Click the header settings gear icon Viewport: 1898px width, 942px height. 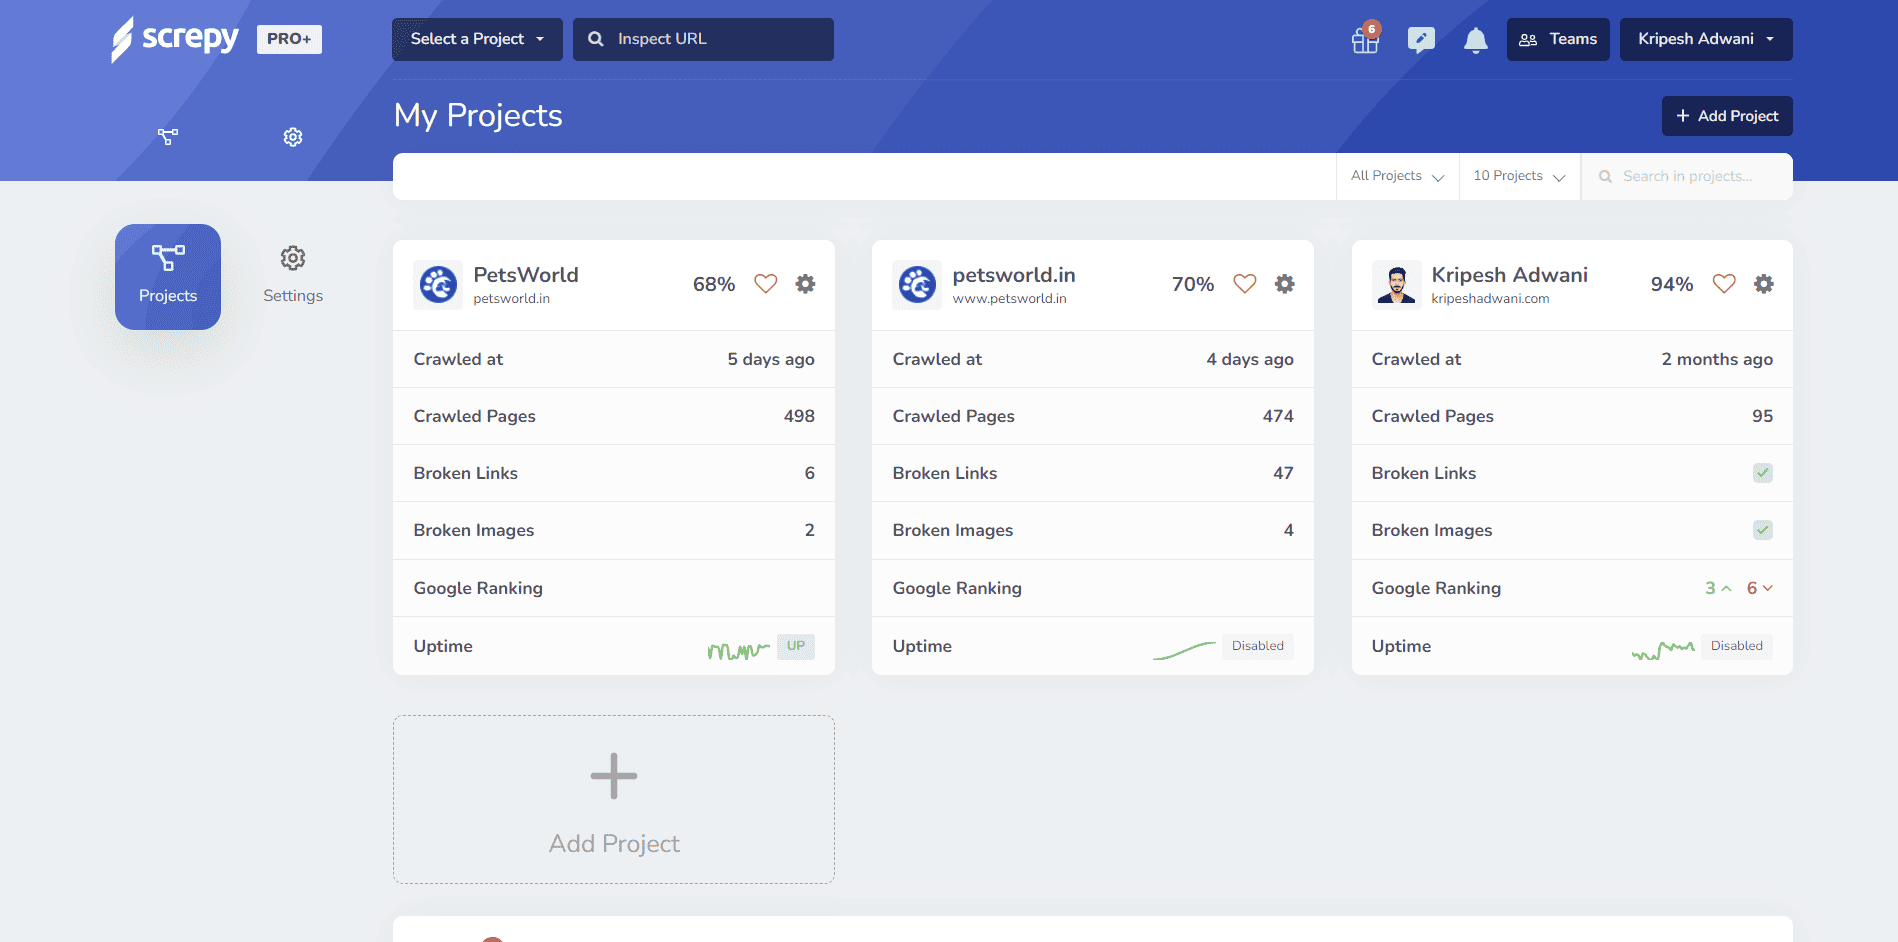point(293,137)
